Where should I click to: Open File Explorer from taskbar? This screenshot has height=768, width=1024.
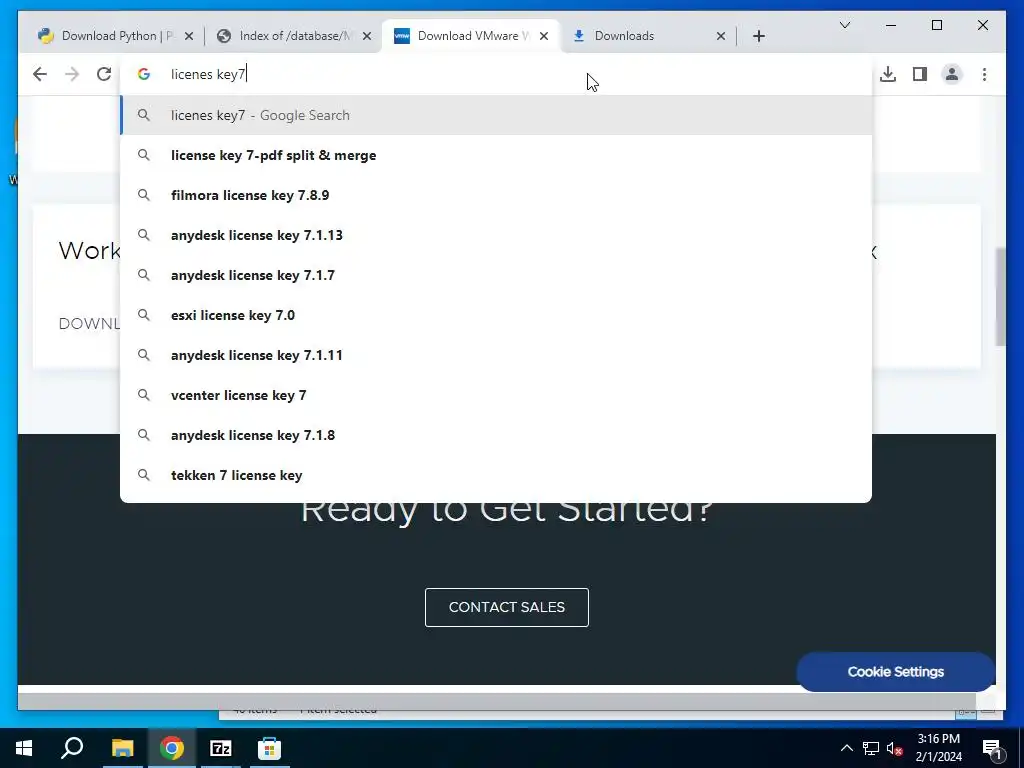click(122, 748)
